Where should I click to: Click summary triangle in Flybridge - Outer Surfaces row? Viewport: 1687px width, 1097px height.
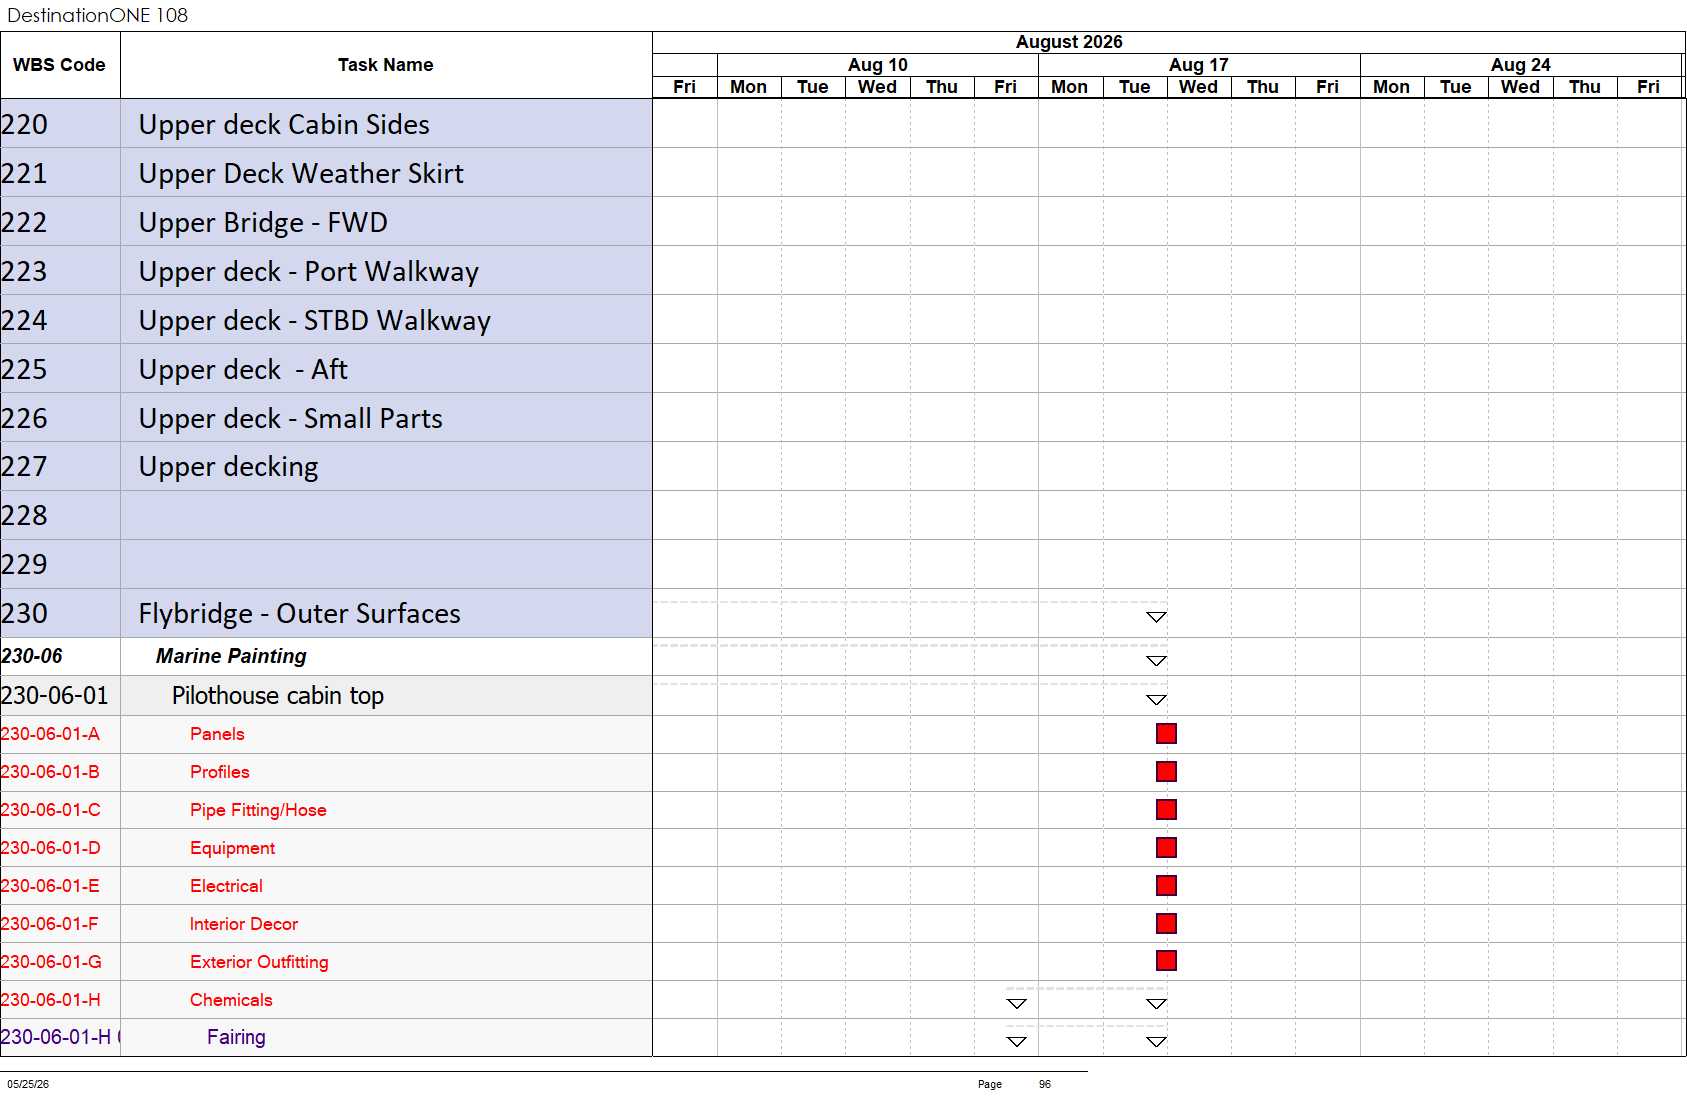click(x=1156, y=617)
